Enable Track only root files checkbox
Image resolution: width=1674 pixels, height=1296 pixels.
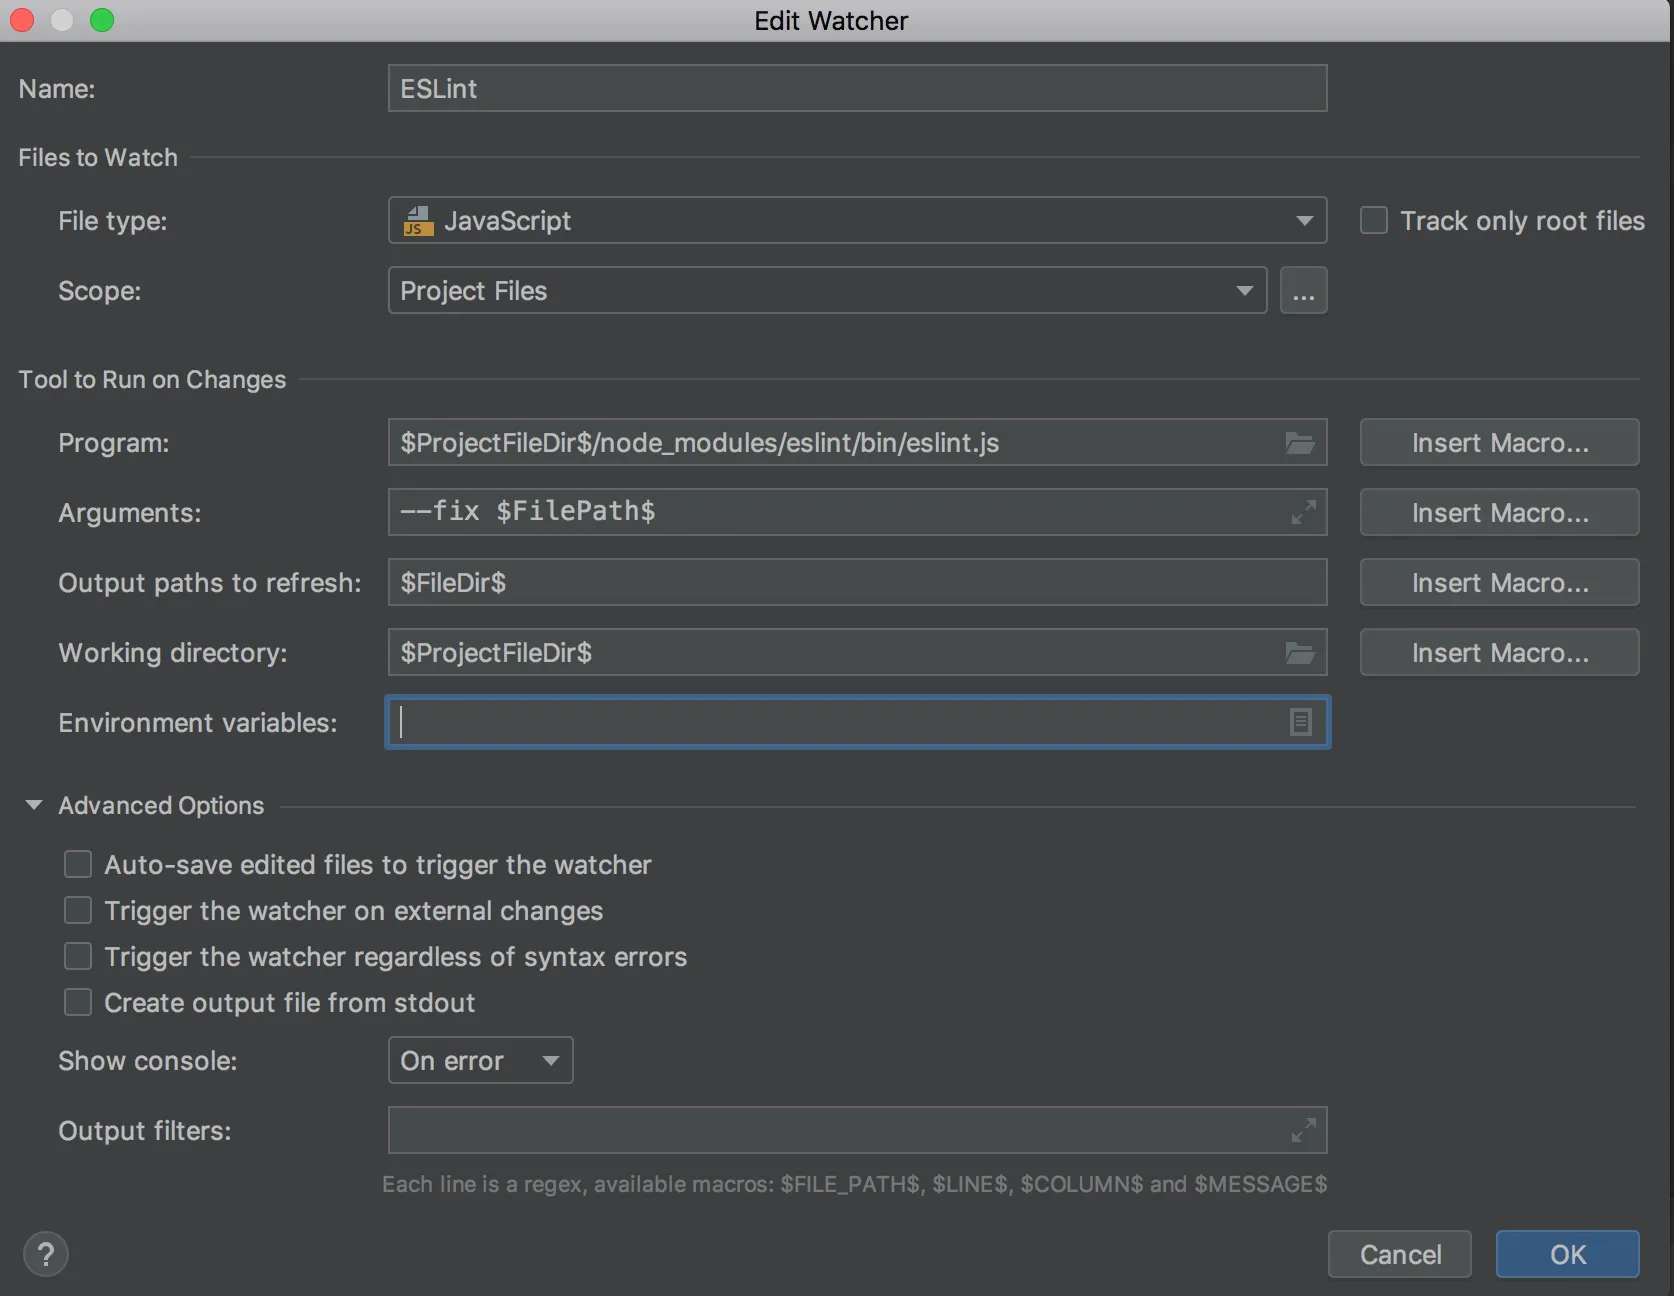tap(1374, 220)
